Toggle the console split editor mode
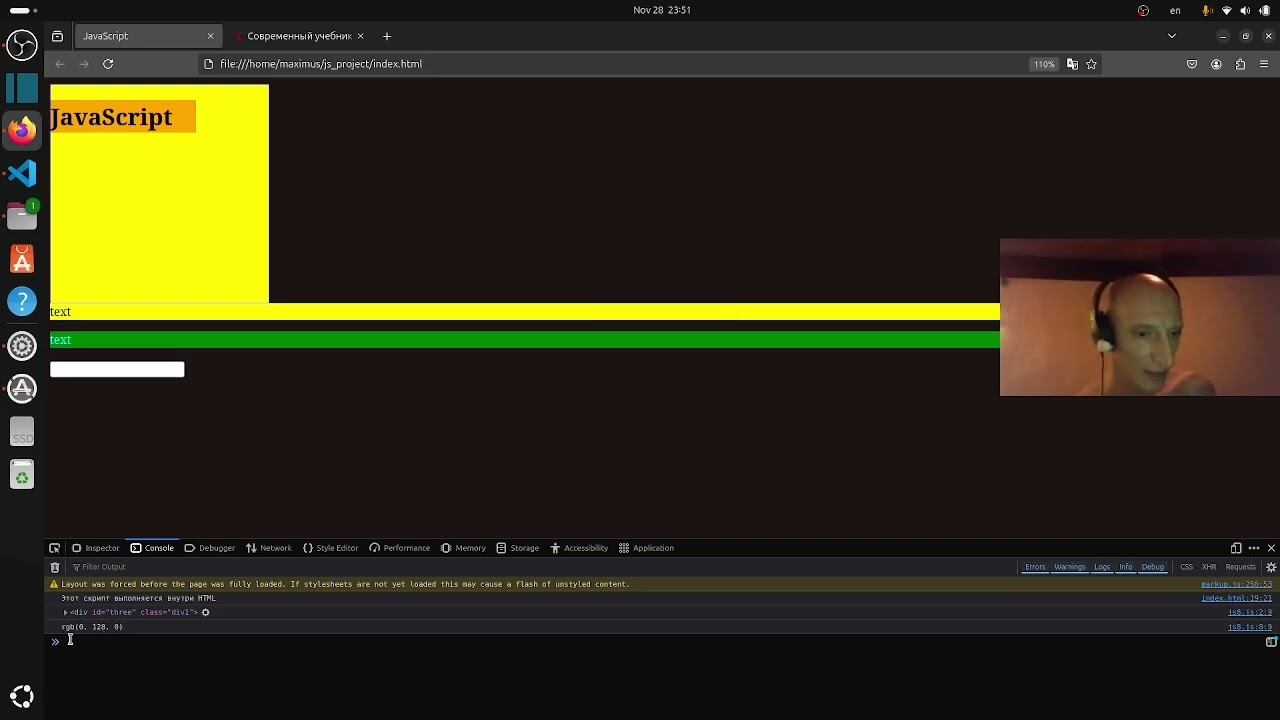 [1271, 642]
